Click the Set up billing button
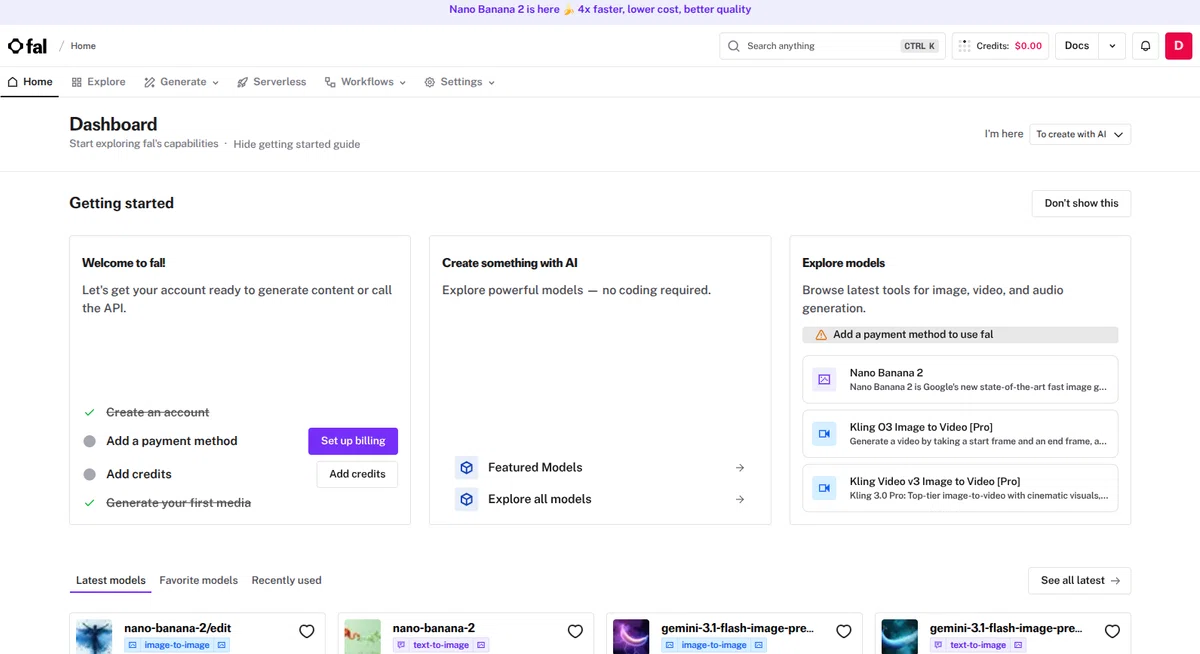This screenshot has height=654, width=1200. click(353, 441)
